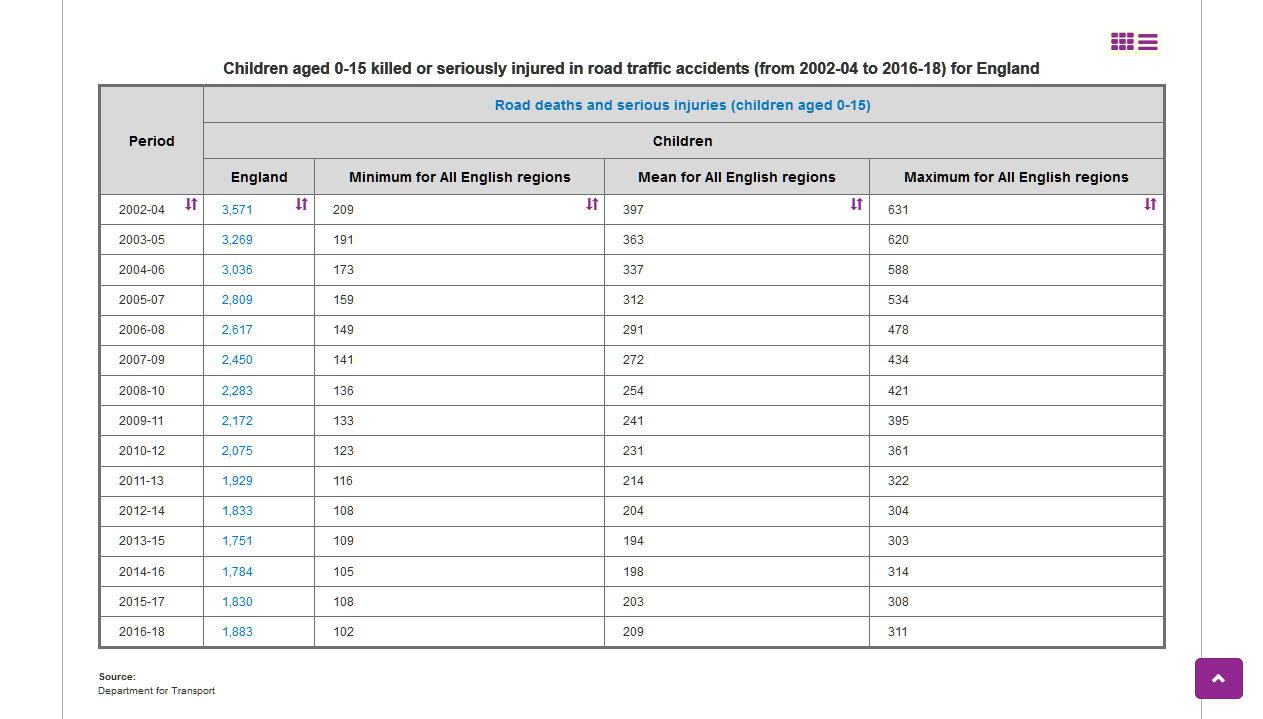Open the 2,450 England value link
This screenshot has height=719, width=1263.
coord(237,360)
